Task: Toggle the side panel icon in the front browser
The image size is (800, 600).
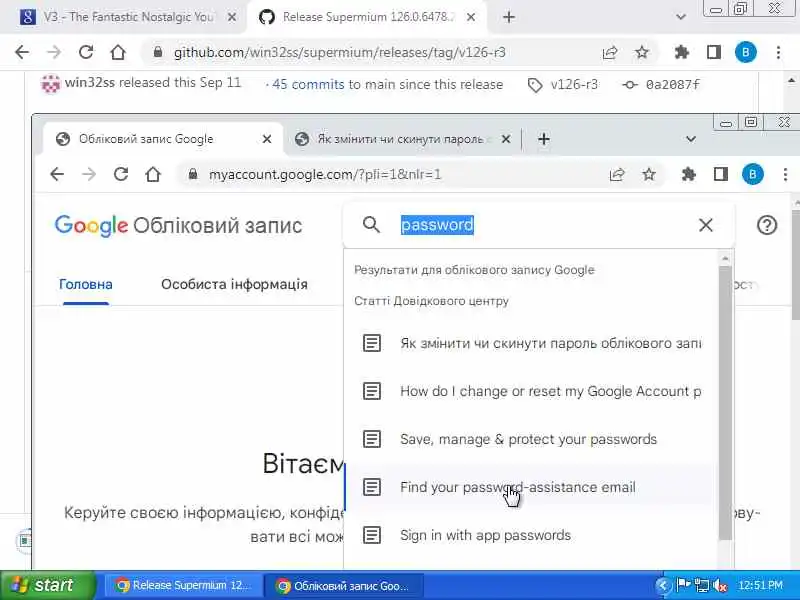Action: point(720,174)
